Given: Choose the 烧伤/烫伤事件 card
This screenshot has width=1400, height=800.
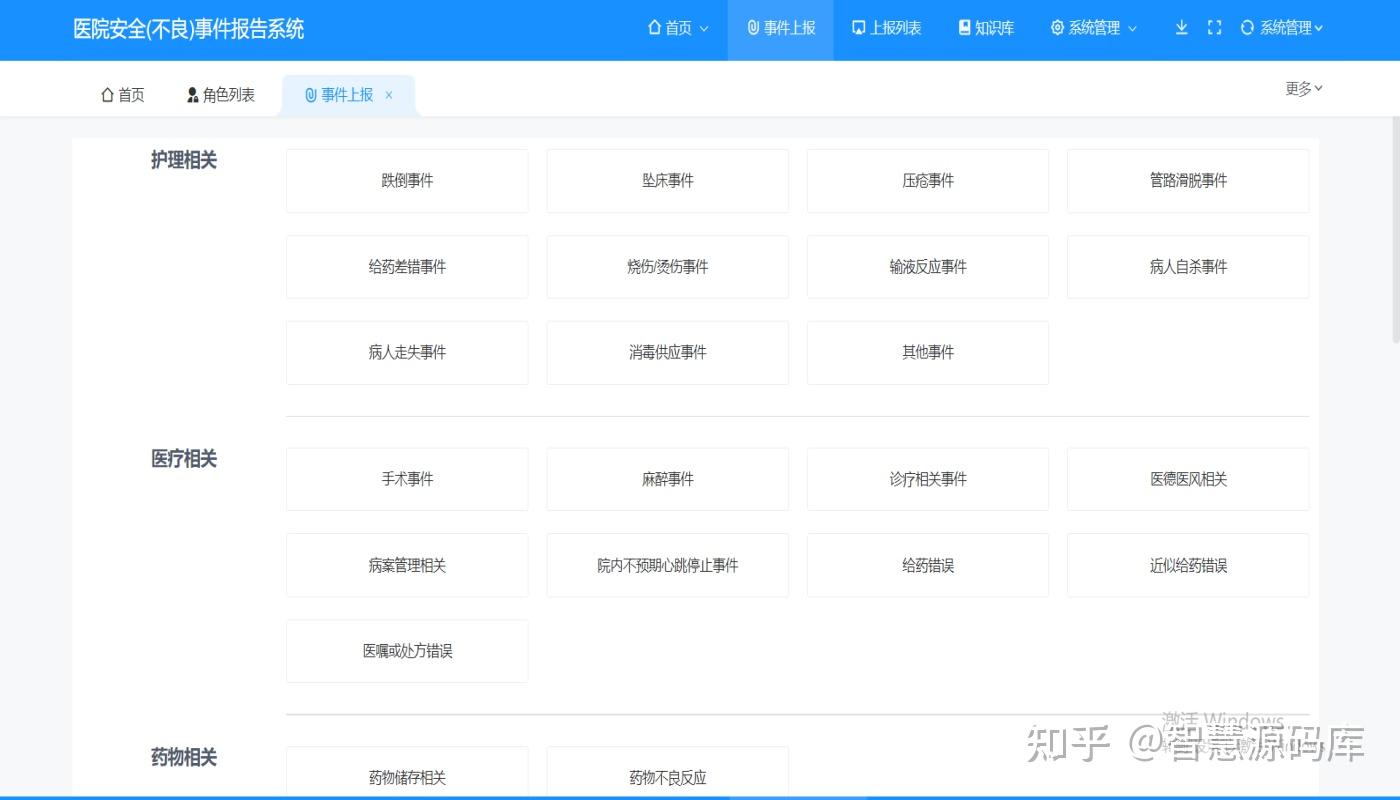Looking at the screenshot, I should (x=668, y=267).
